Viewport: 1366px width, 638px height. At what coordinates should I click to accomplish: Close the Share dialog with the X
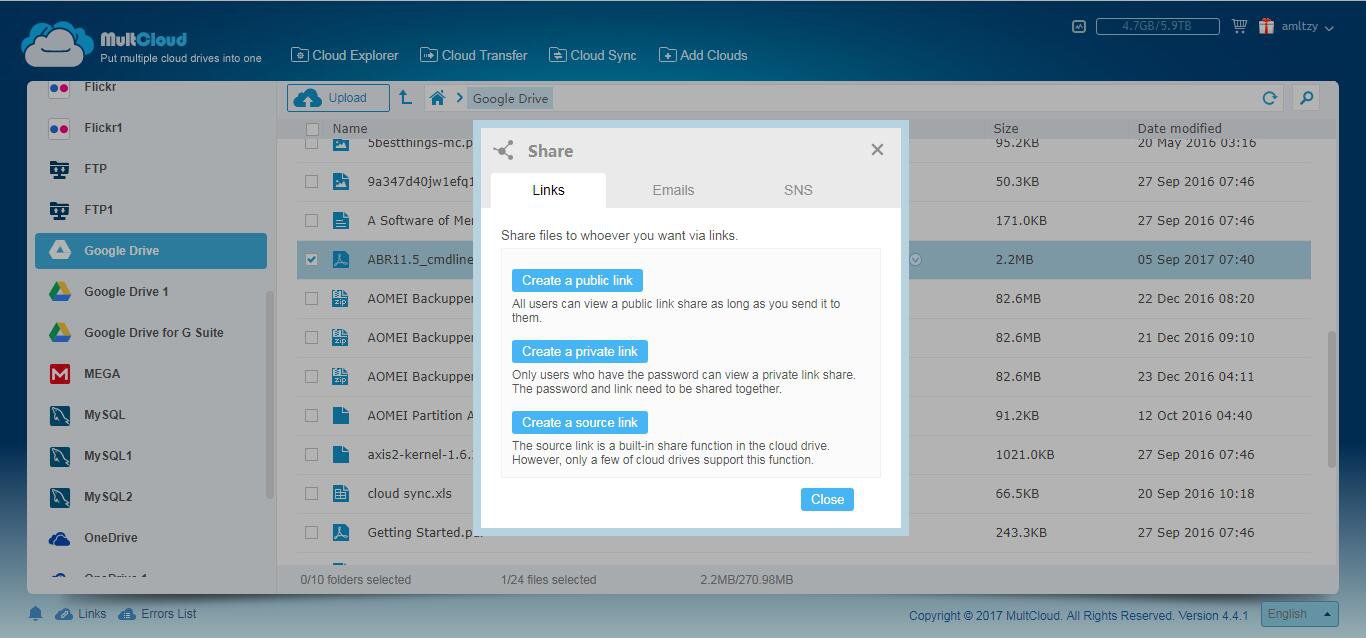point(877,150)
